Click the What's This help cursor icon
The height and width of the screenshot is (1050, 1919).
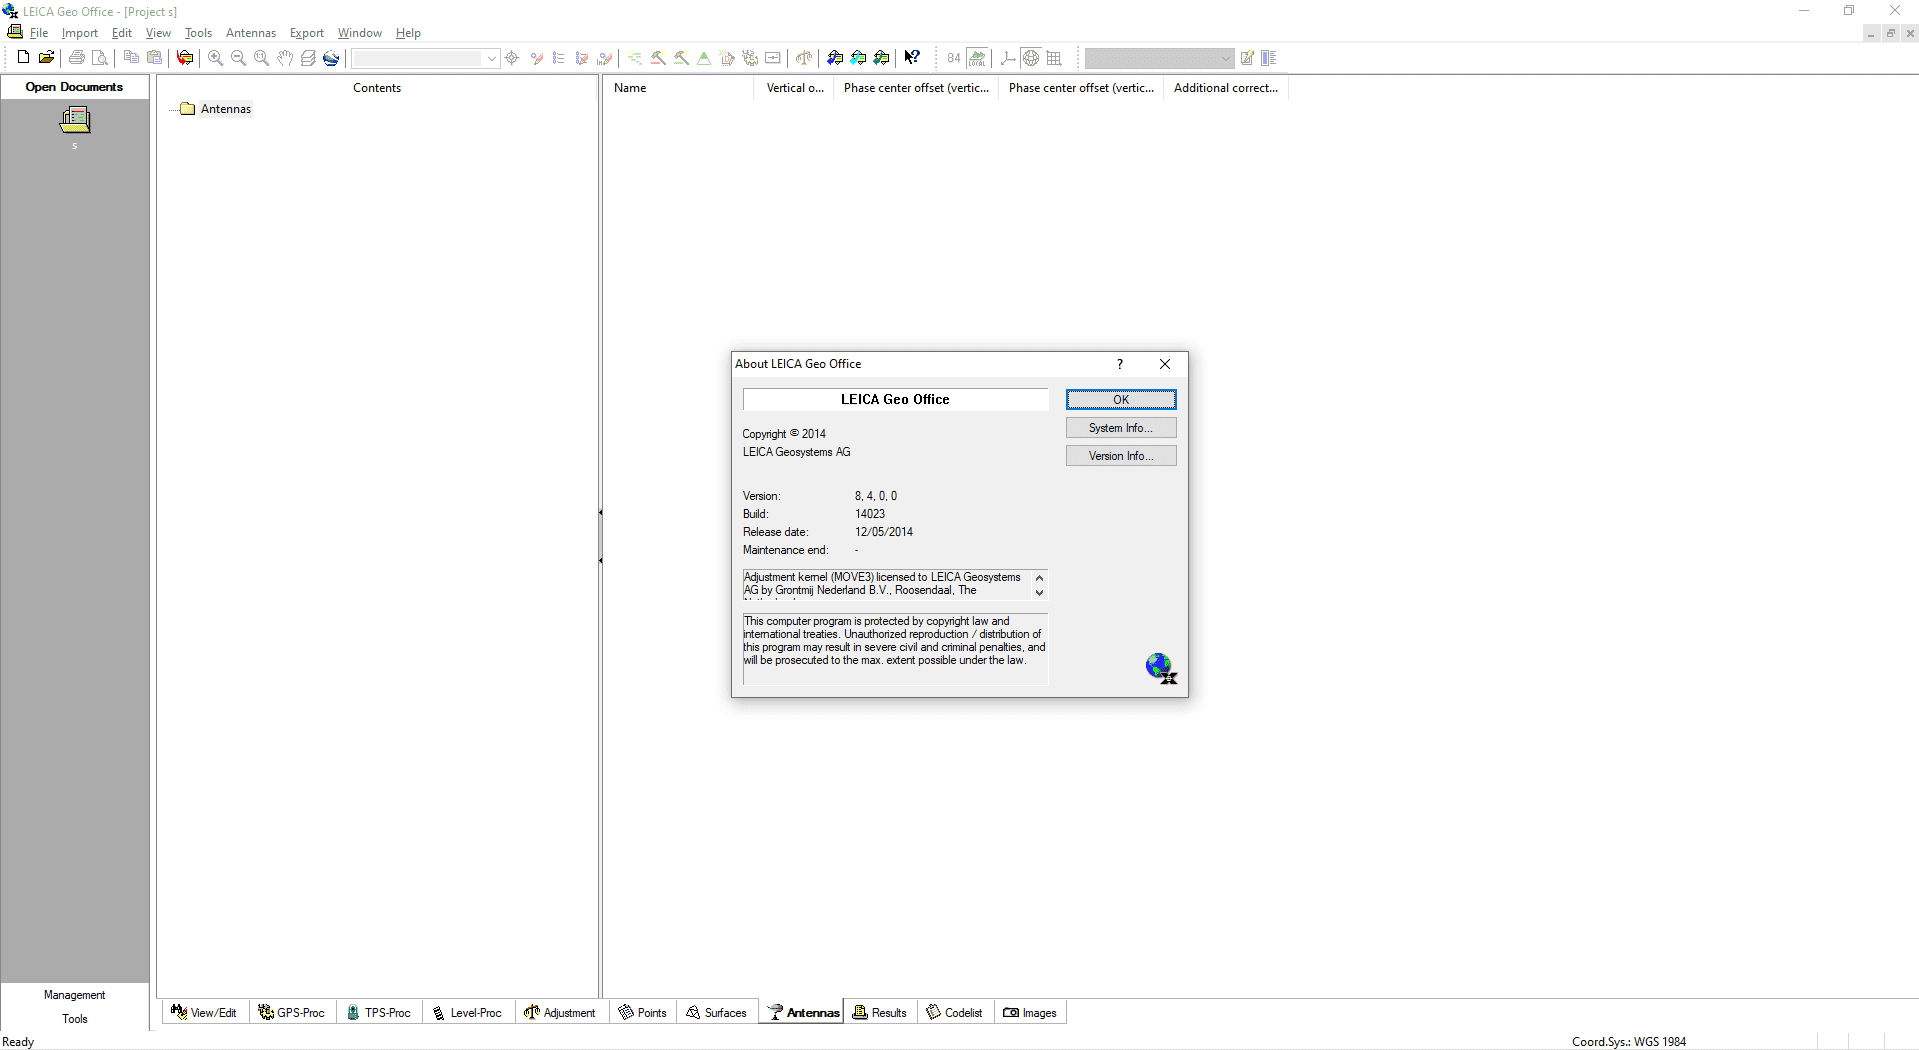[912, 58]
